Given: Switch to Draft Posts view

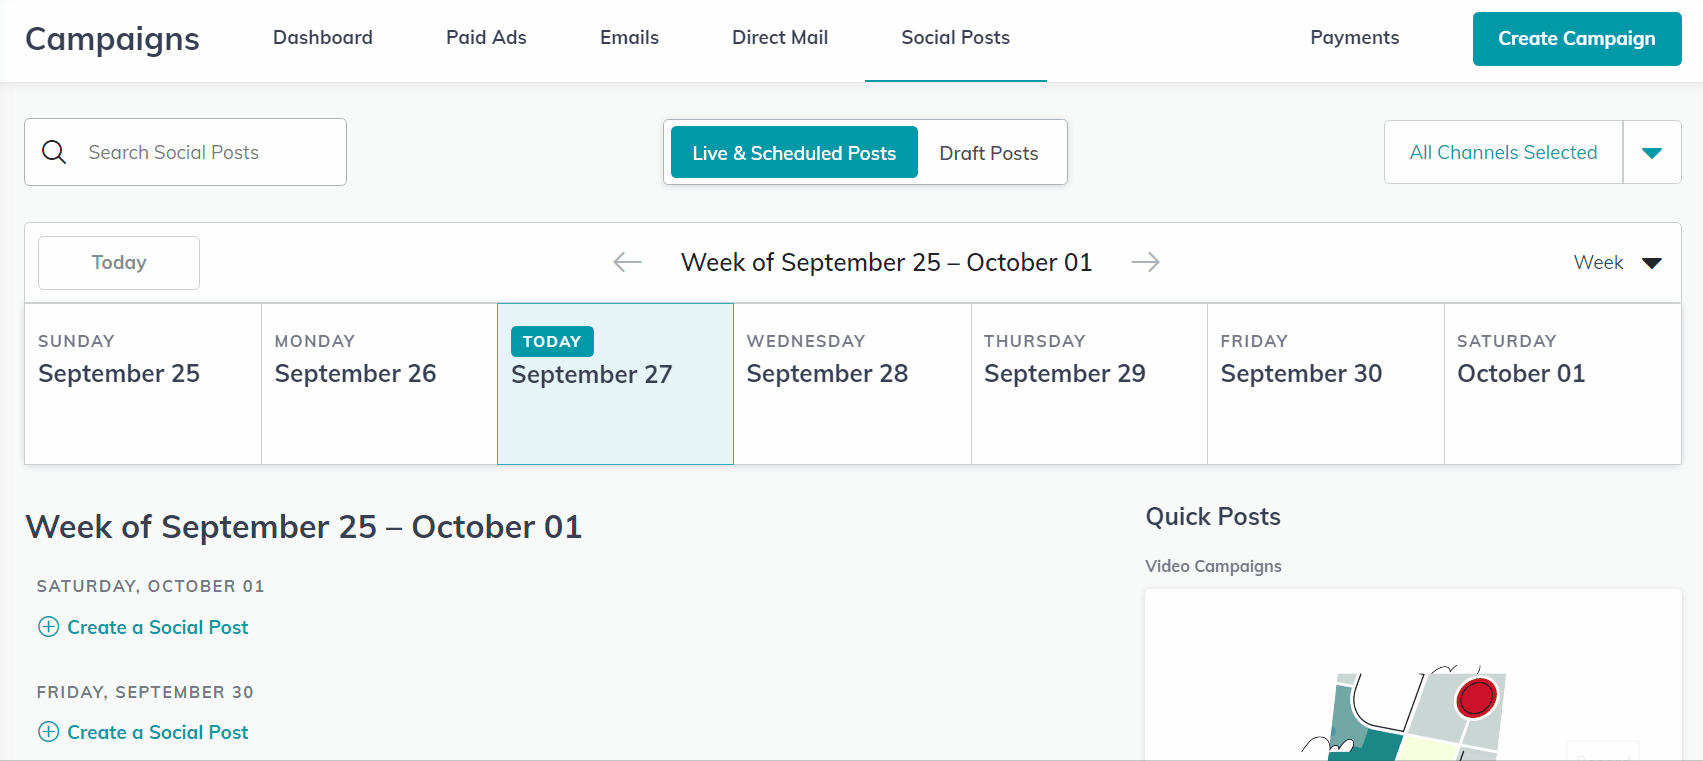Looking at the screenshot, I should pyautogui.click(x=989, y=152).
